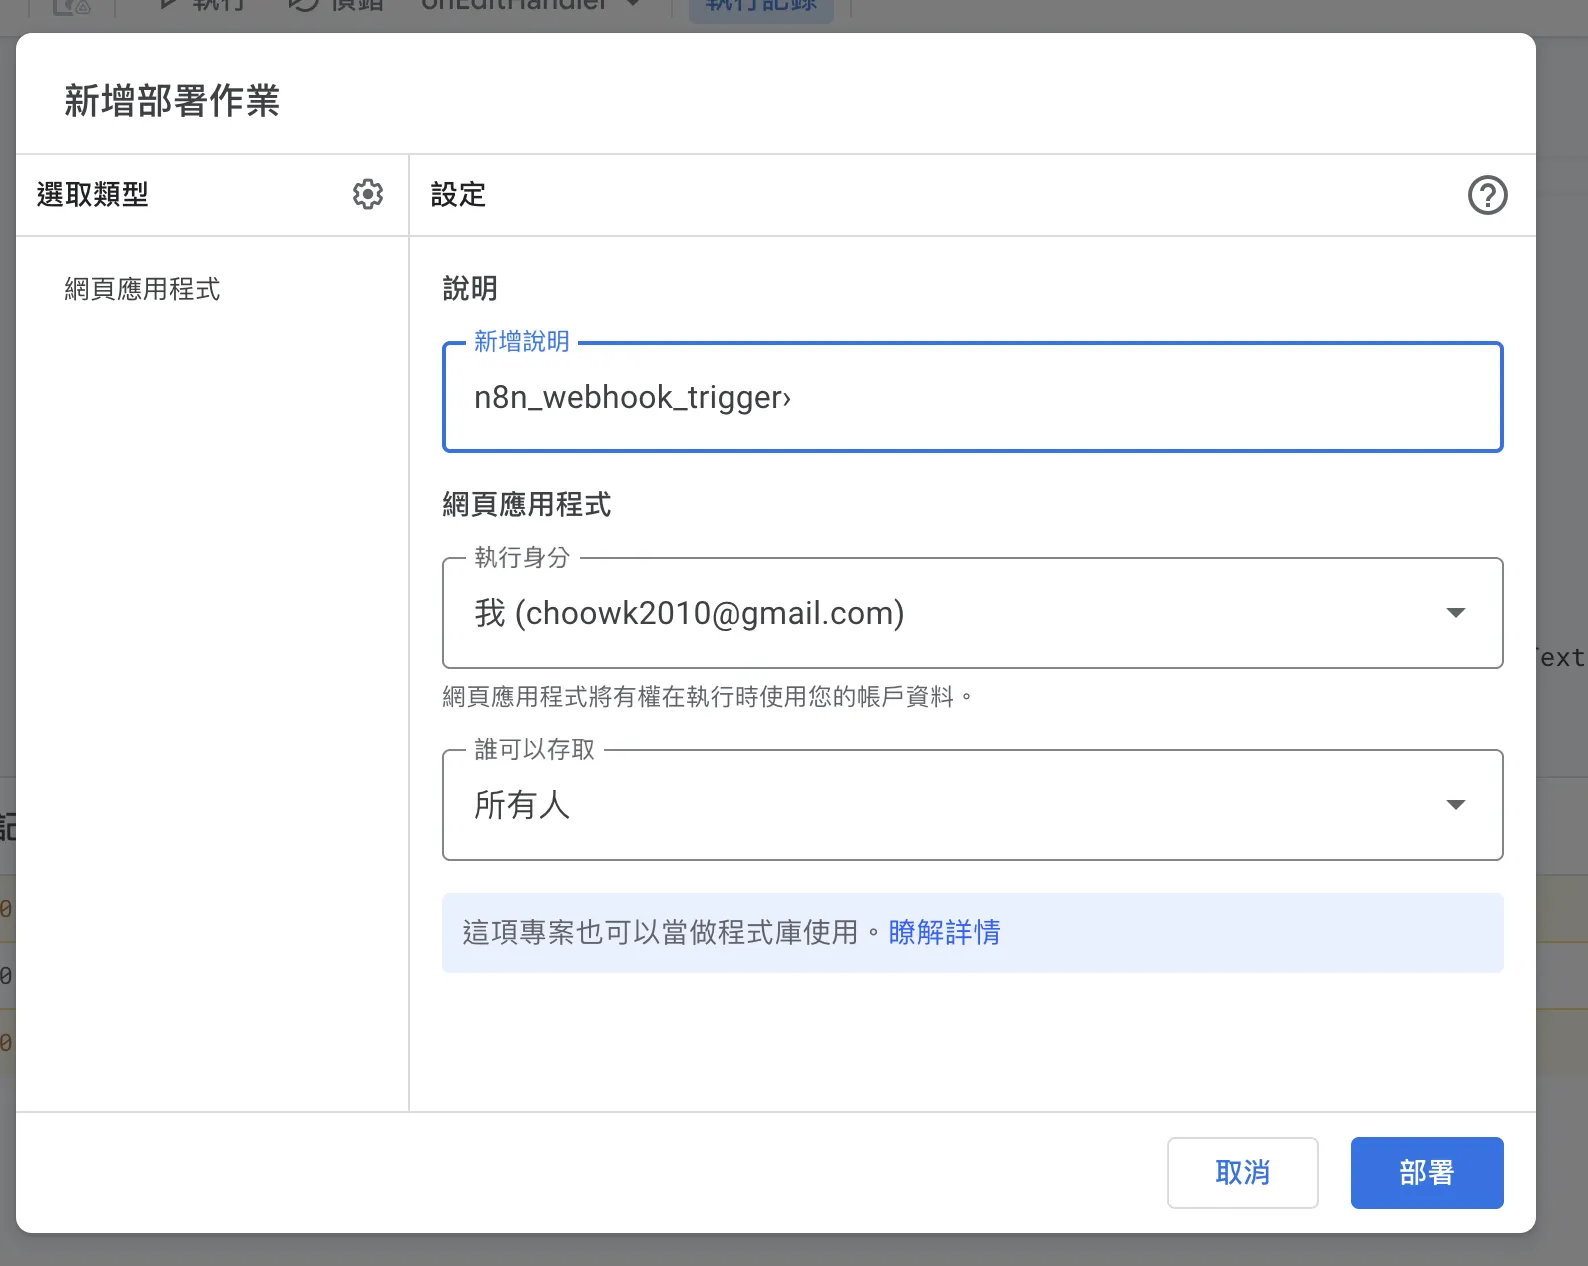Open help with the question mark icon
The width and height of the screenshot is (1588, 1266).
click(1487, 195)
